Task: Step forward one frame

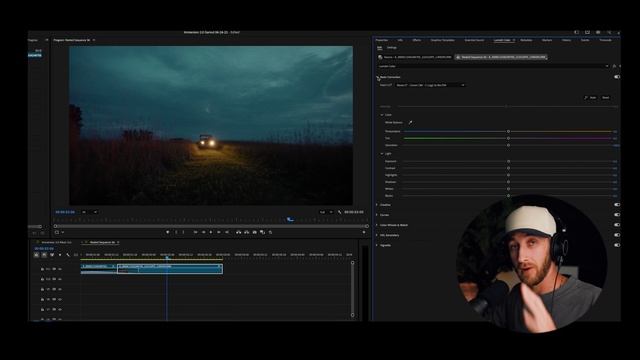Action: (219, 232)
